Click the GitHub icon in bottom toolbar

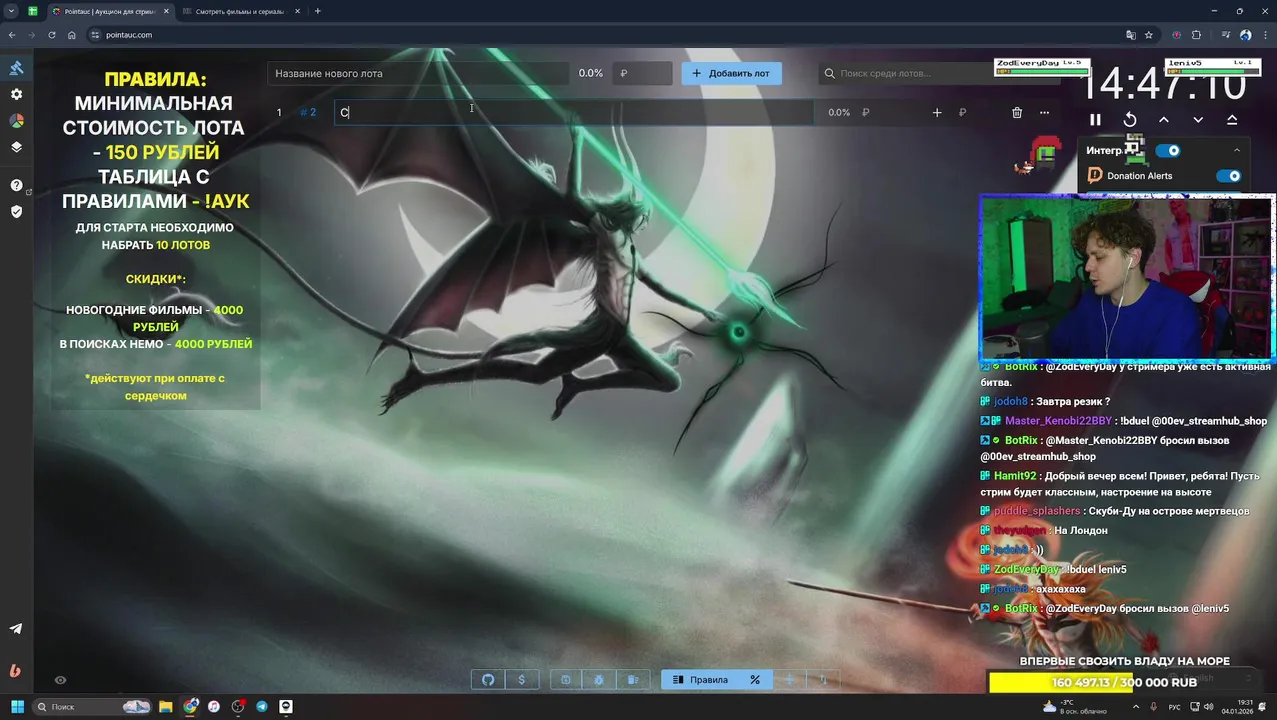(488, 680)
